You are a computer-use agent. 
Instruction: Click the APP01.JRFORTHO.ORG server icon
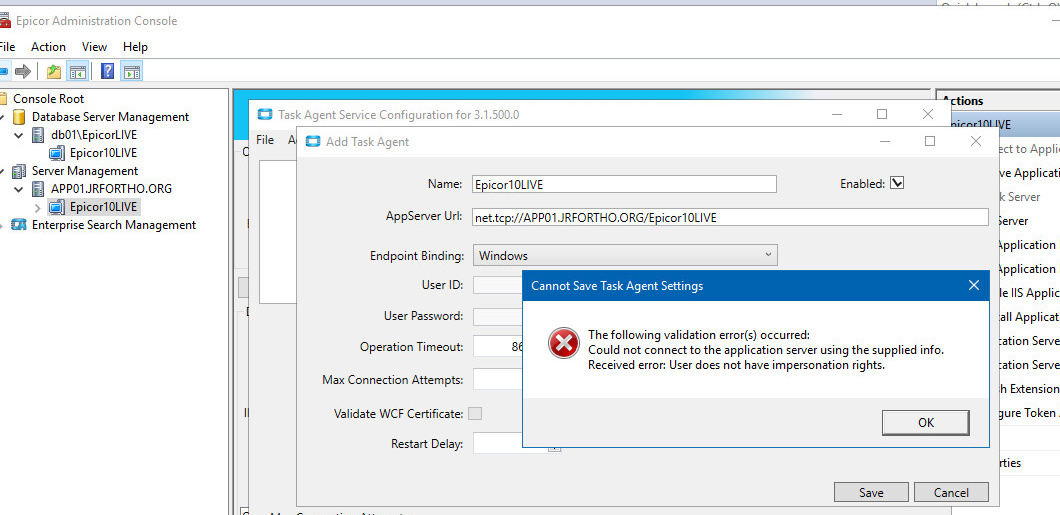38,189
